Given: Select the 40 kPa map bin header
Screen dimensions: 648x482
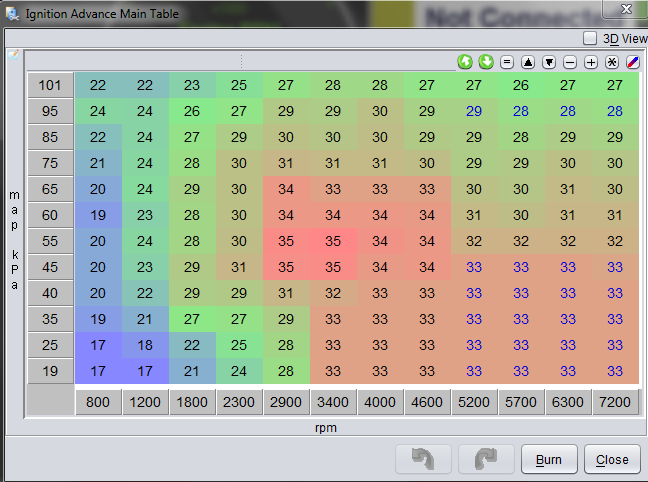Looking at the screenshot, I should [x=50, y=293].
